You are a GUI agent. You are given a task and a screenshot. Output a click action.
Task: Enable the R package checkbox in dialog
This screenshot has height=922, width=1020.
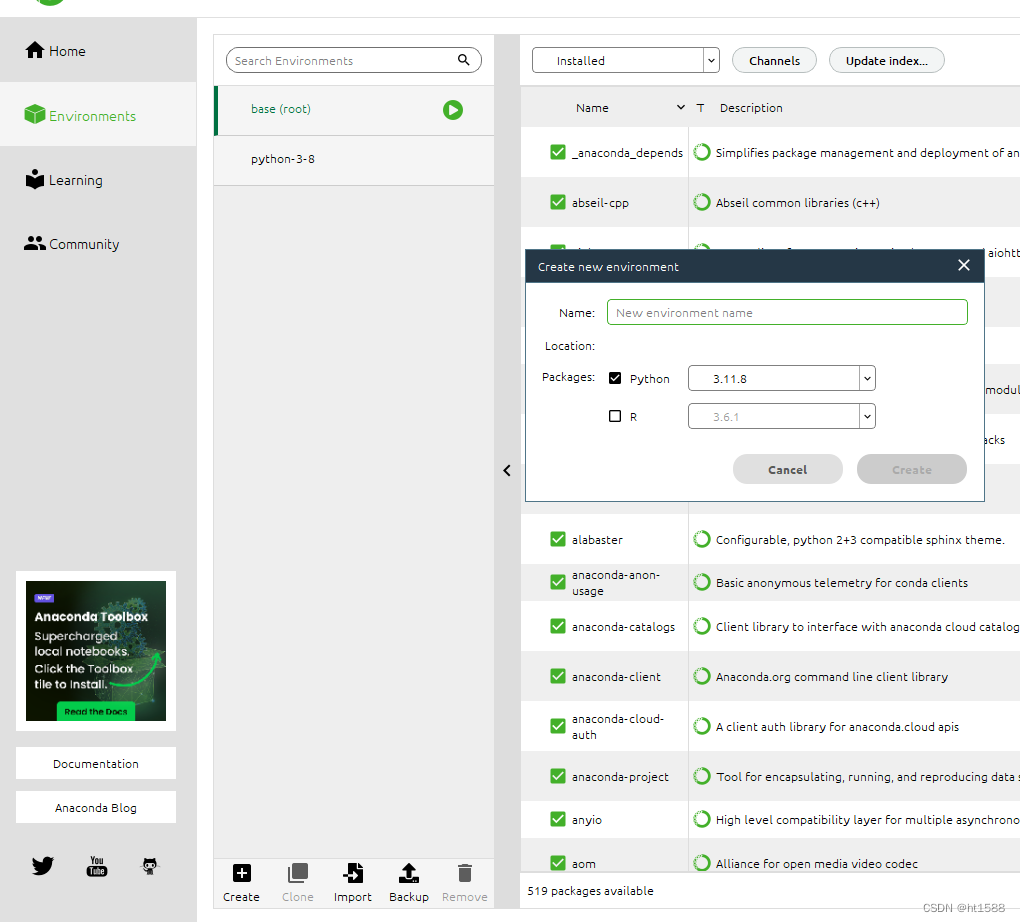pyautogui.click(x=615, y=416)
